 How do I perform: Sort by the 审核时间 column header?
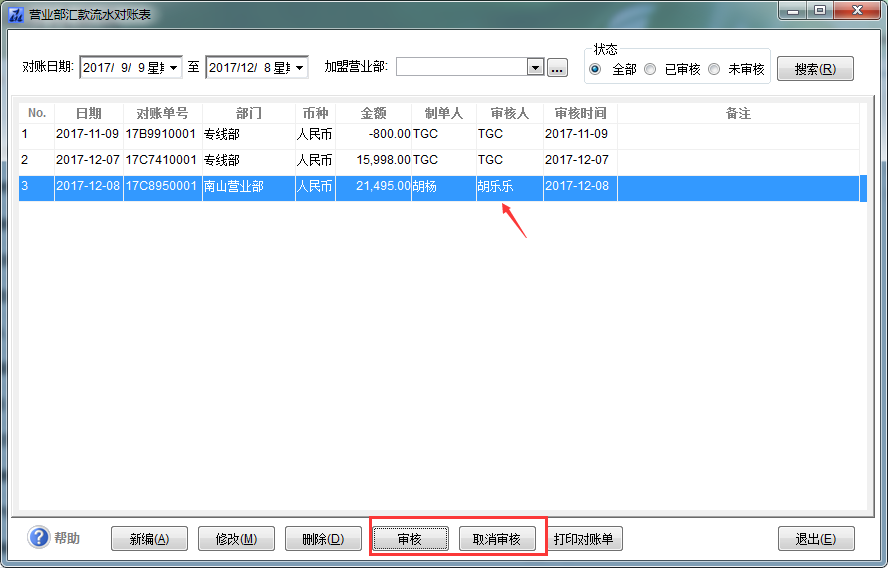point(580,113)
